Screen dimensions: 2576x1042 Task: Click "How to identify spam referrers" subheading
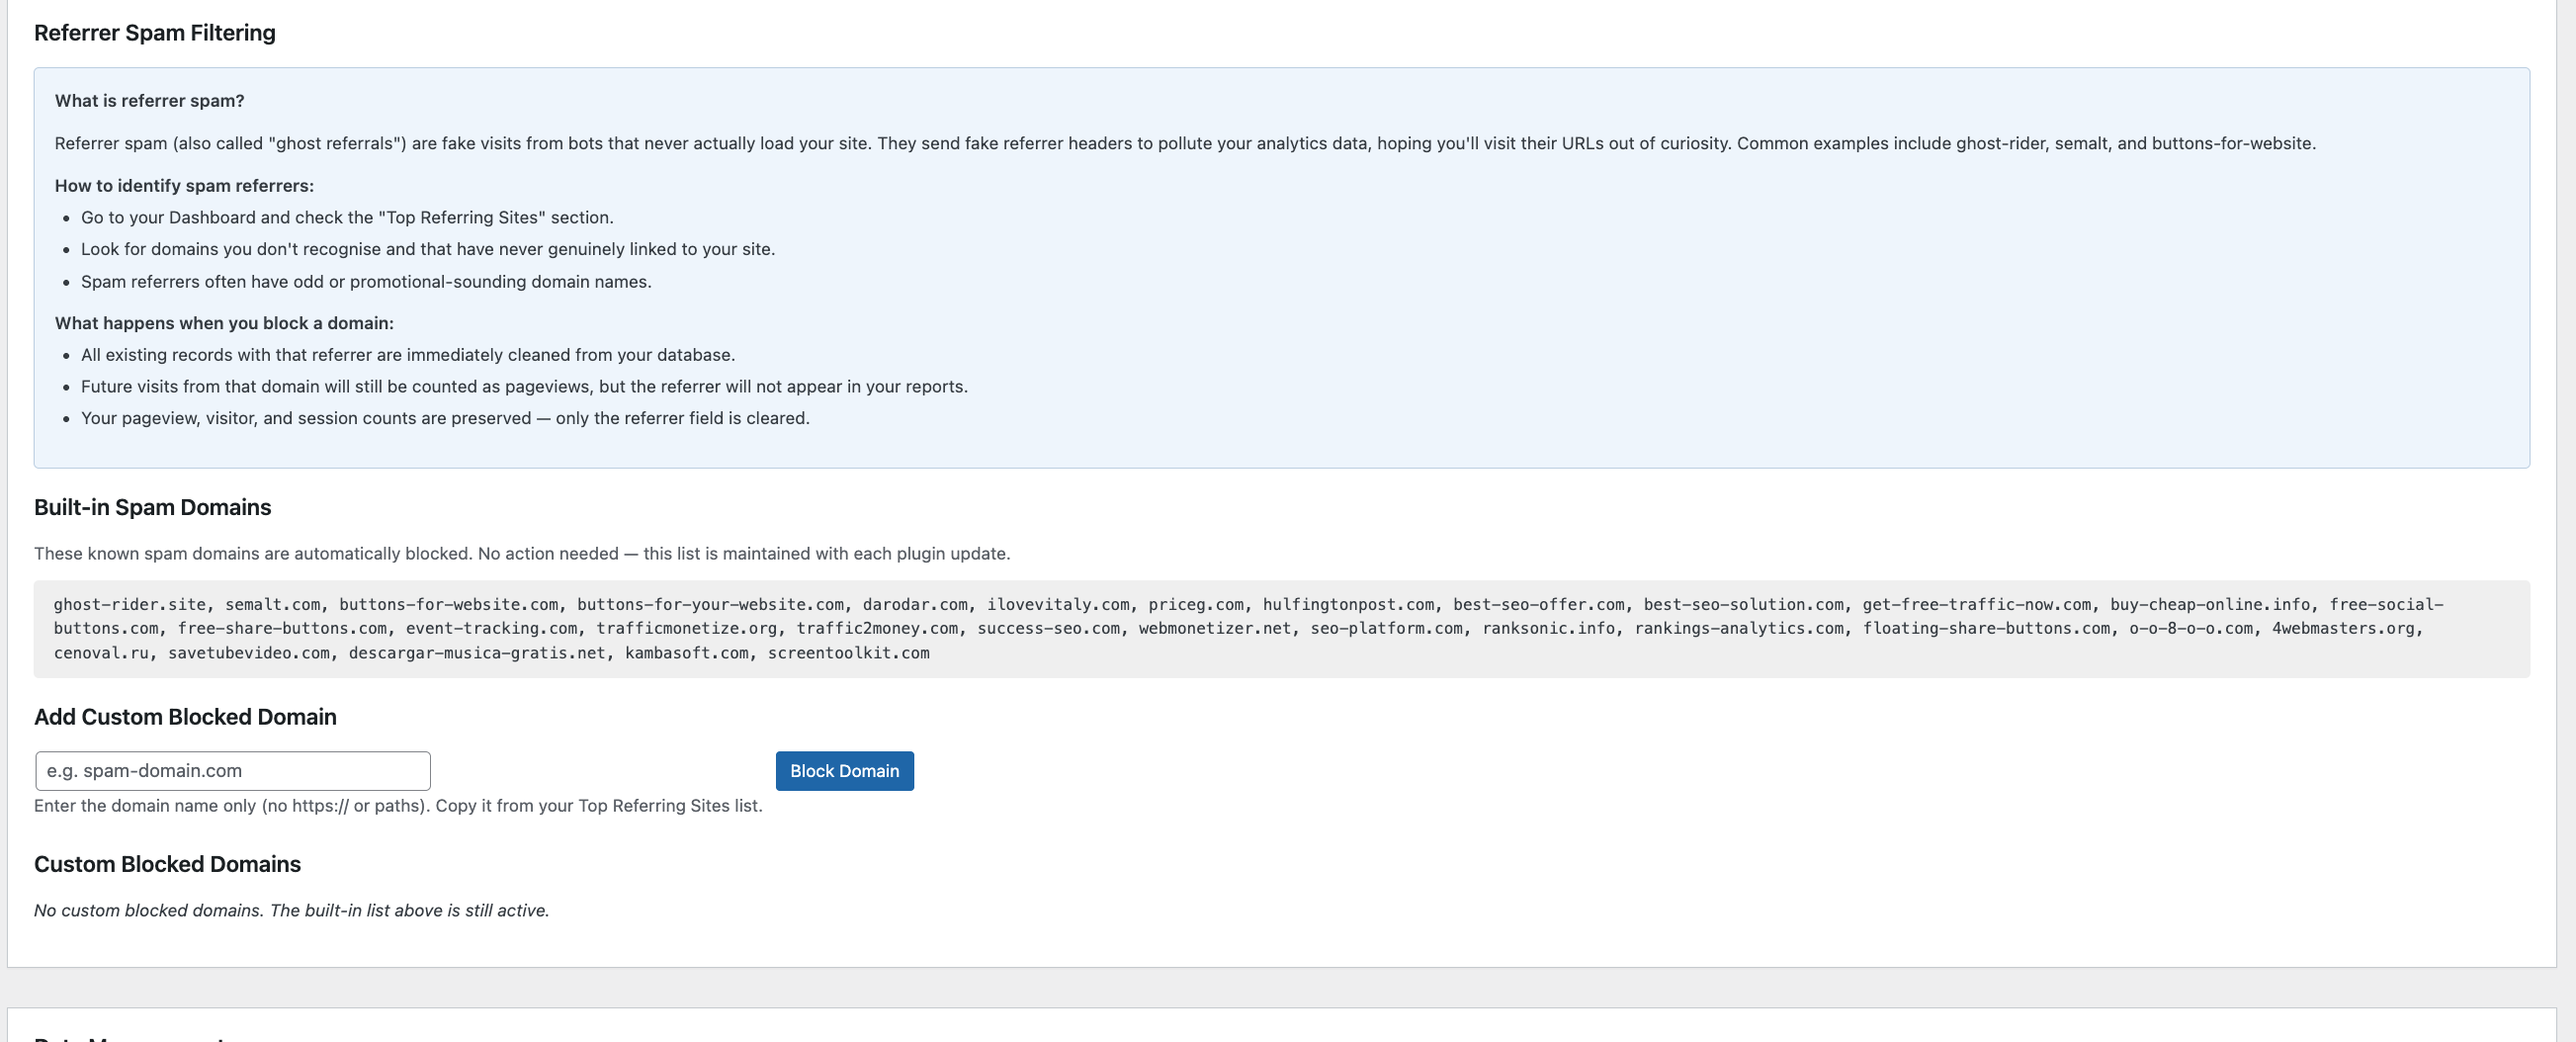[184, 186]
